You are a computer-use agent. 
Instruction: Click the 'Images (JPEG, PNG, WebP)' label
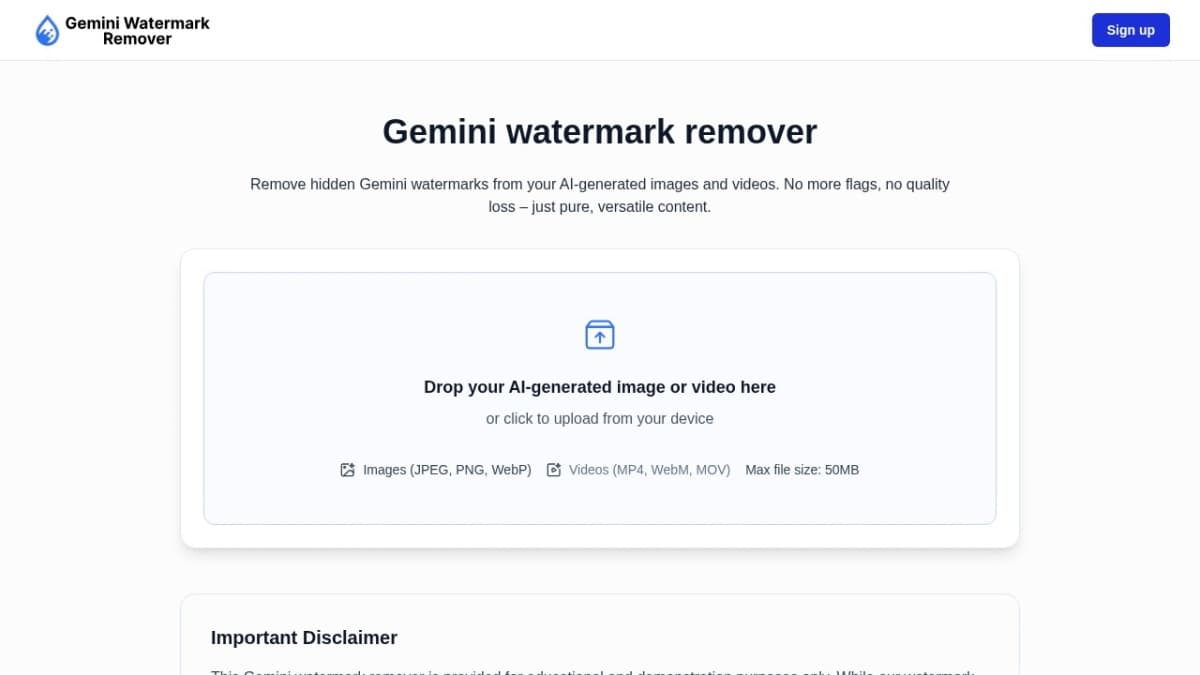447,469
